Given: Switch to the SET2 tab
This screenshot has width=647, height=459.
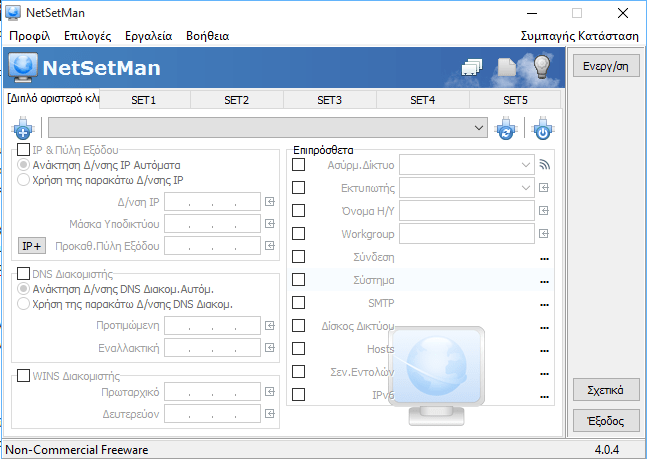Looking at the screenshot, I should click(237, 100).
